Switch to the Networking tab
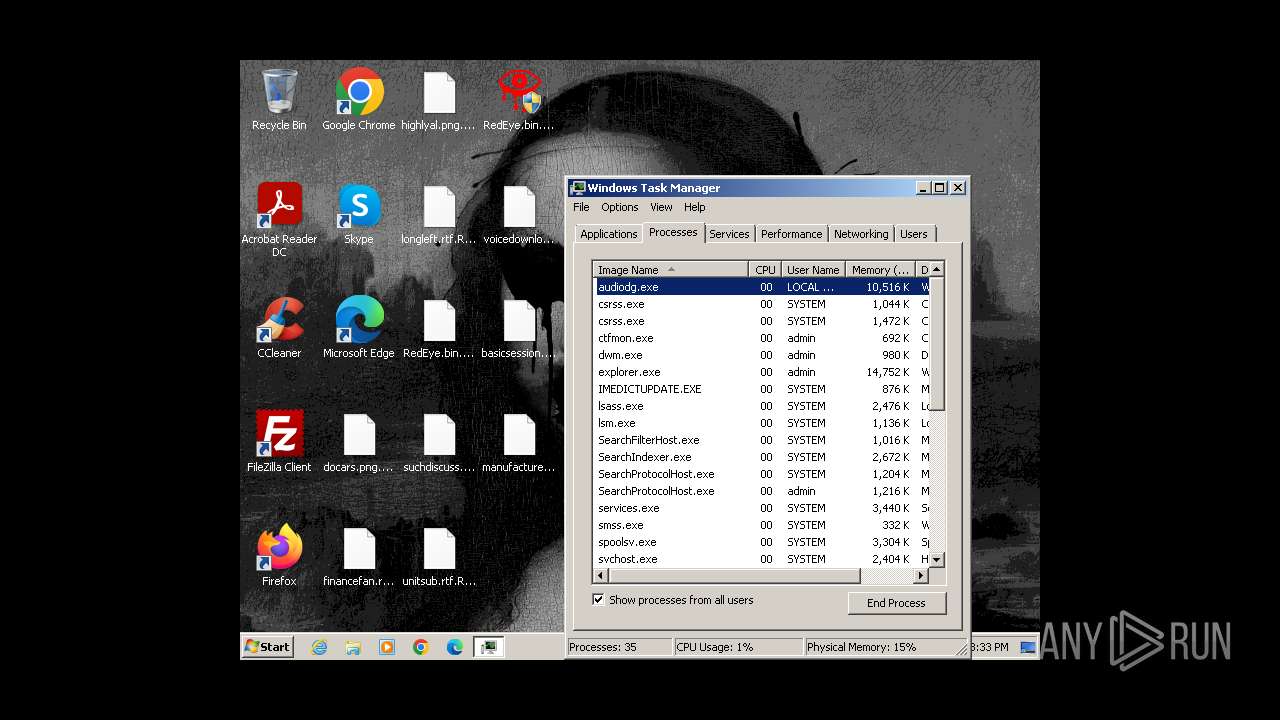This screenshot has width=1280, height=720. tap(861, 234)
